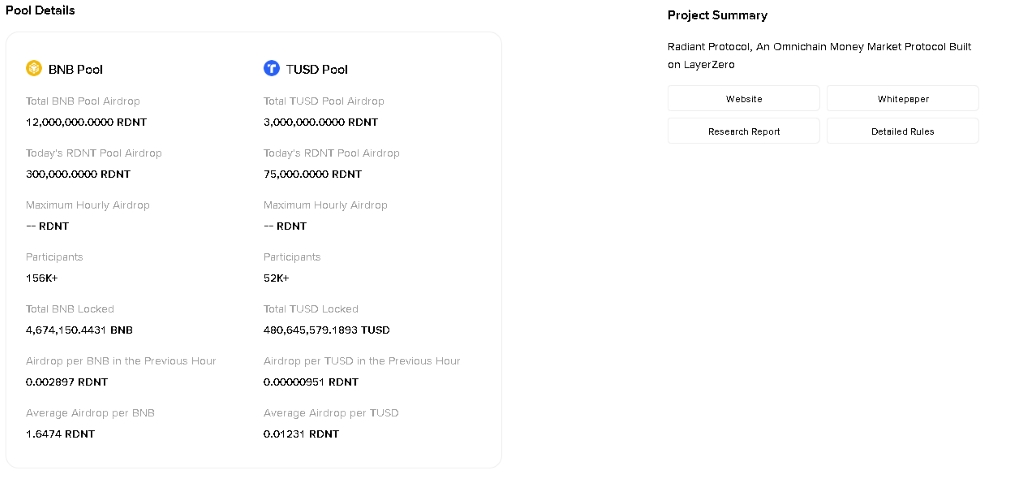This screenshot has width=1024, height=484.
Task: Select 4,674,150.4431 BNB locked amount
Action: tap(79, 330)
